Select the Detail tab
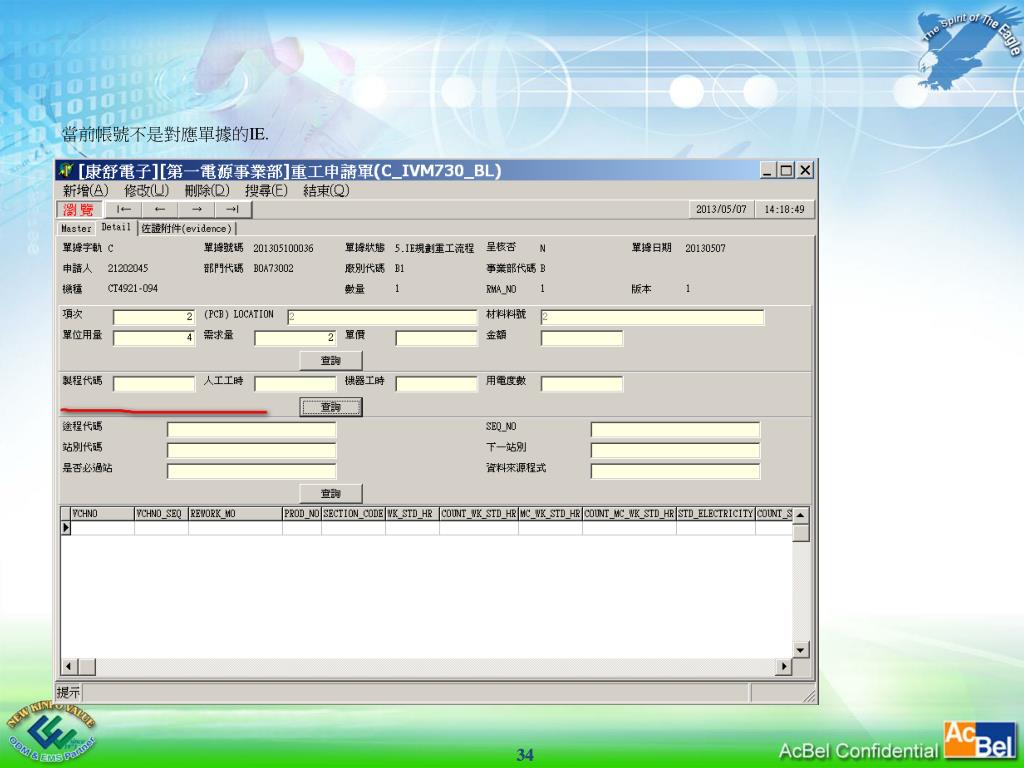 tap(116, 227)
